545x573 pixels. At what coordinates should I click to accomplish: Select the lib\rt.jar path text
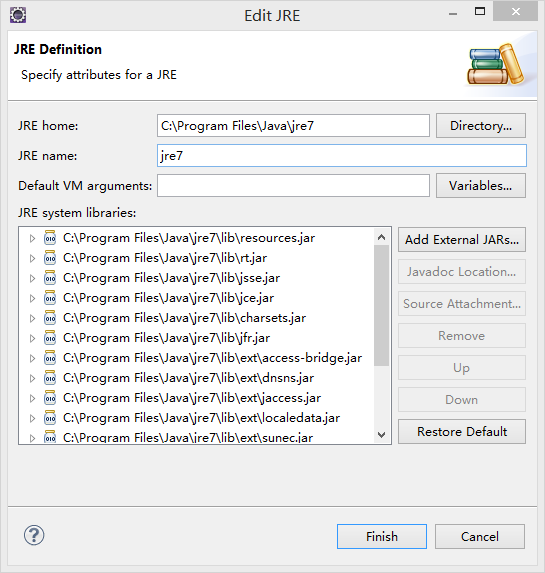pos(165,258)
